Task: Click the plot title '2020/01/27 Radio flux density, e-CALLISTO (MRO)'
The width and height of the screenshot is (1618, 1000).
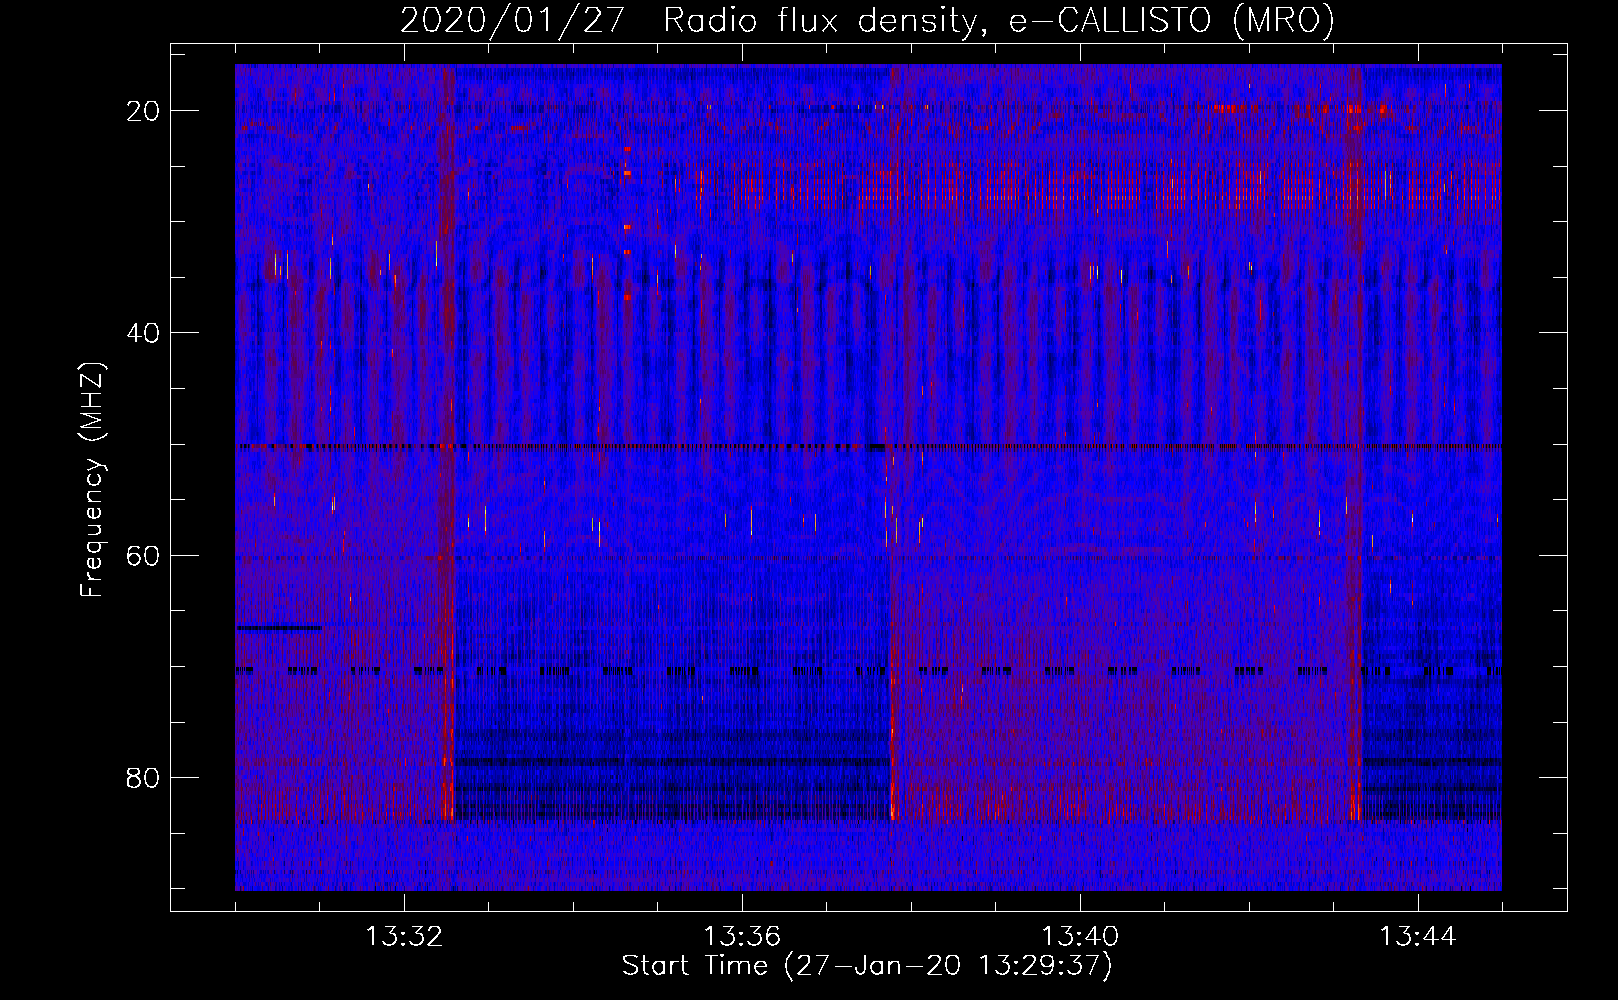Action: (867, 21)
